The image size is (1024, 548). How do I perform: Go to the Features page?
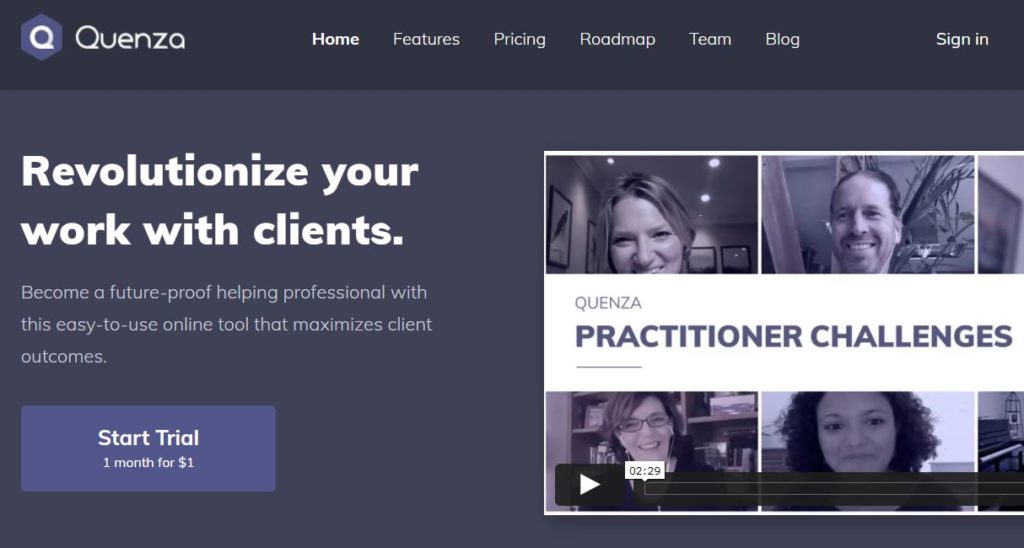[426, 39]
